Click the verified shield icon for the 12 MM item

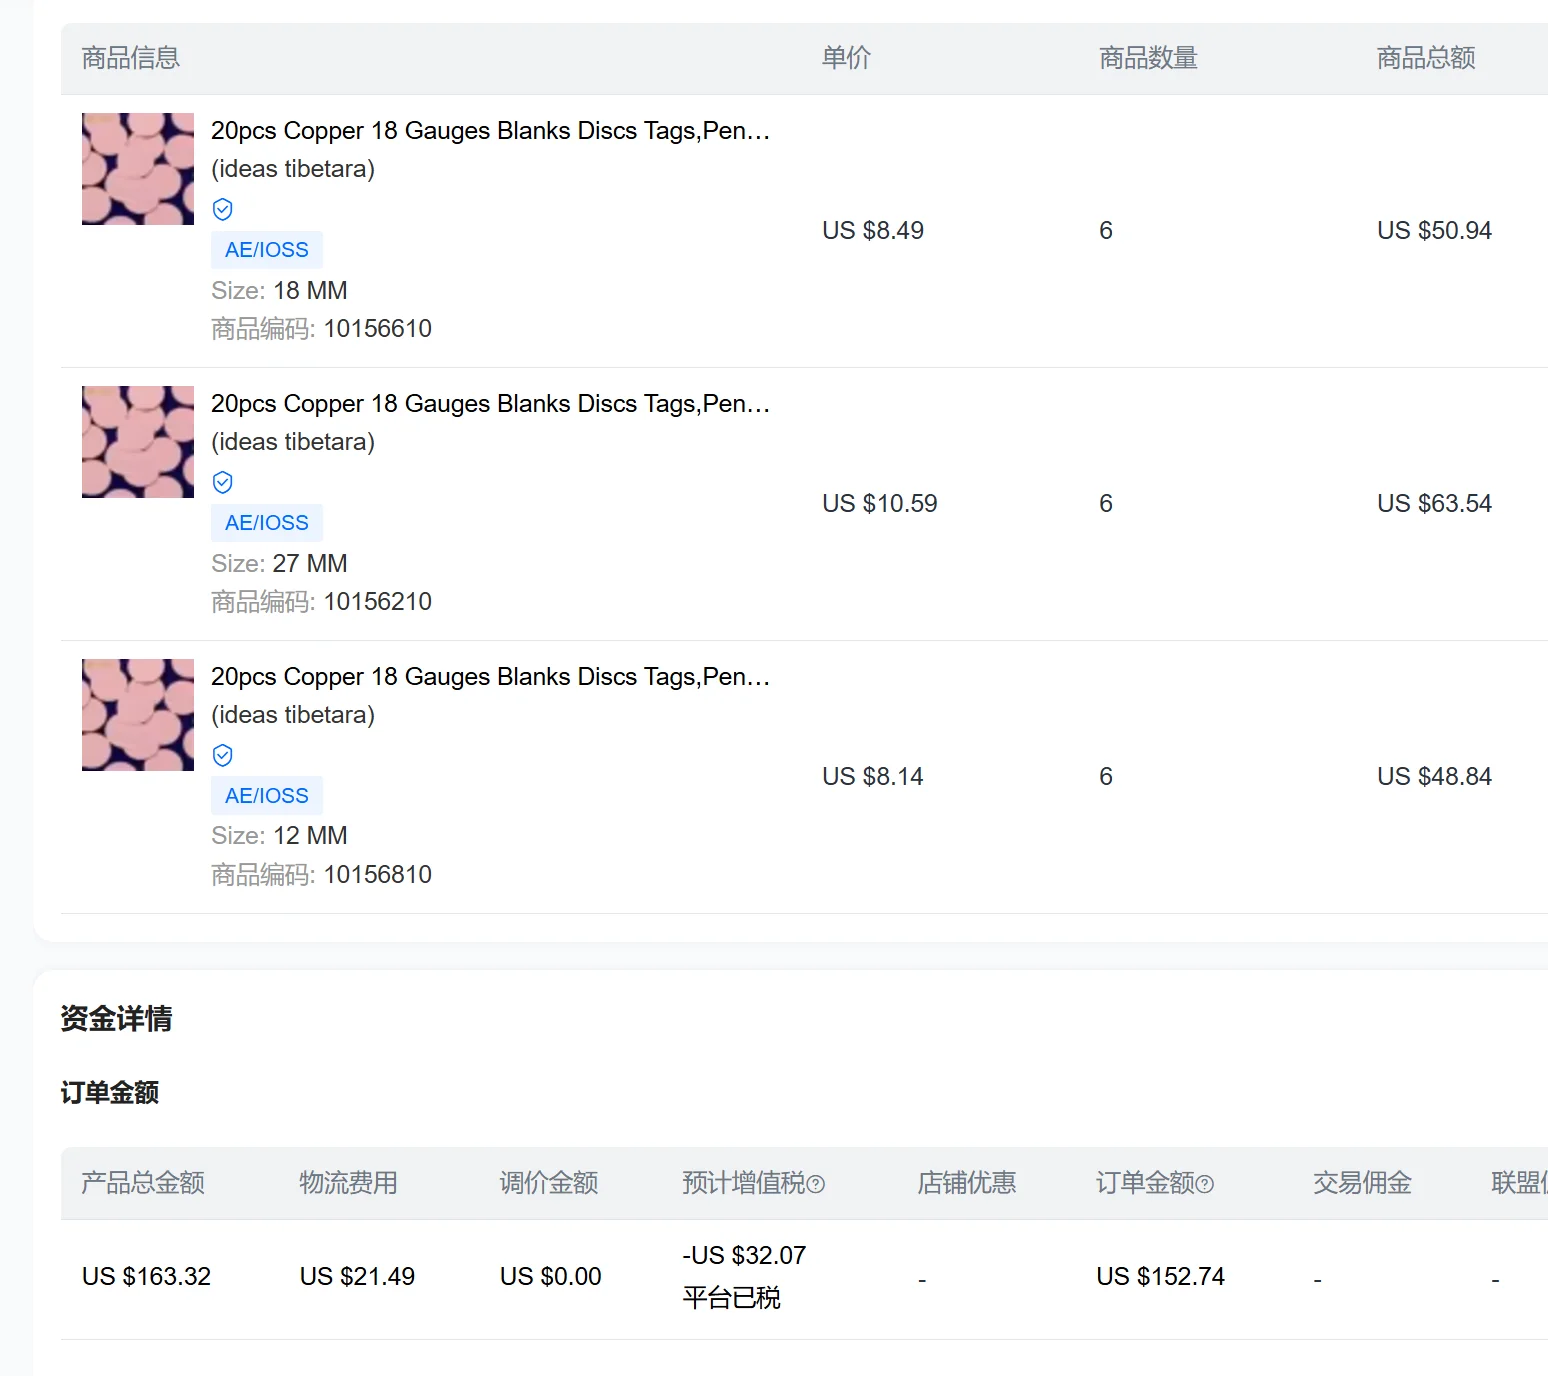223,755
